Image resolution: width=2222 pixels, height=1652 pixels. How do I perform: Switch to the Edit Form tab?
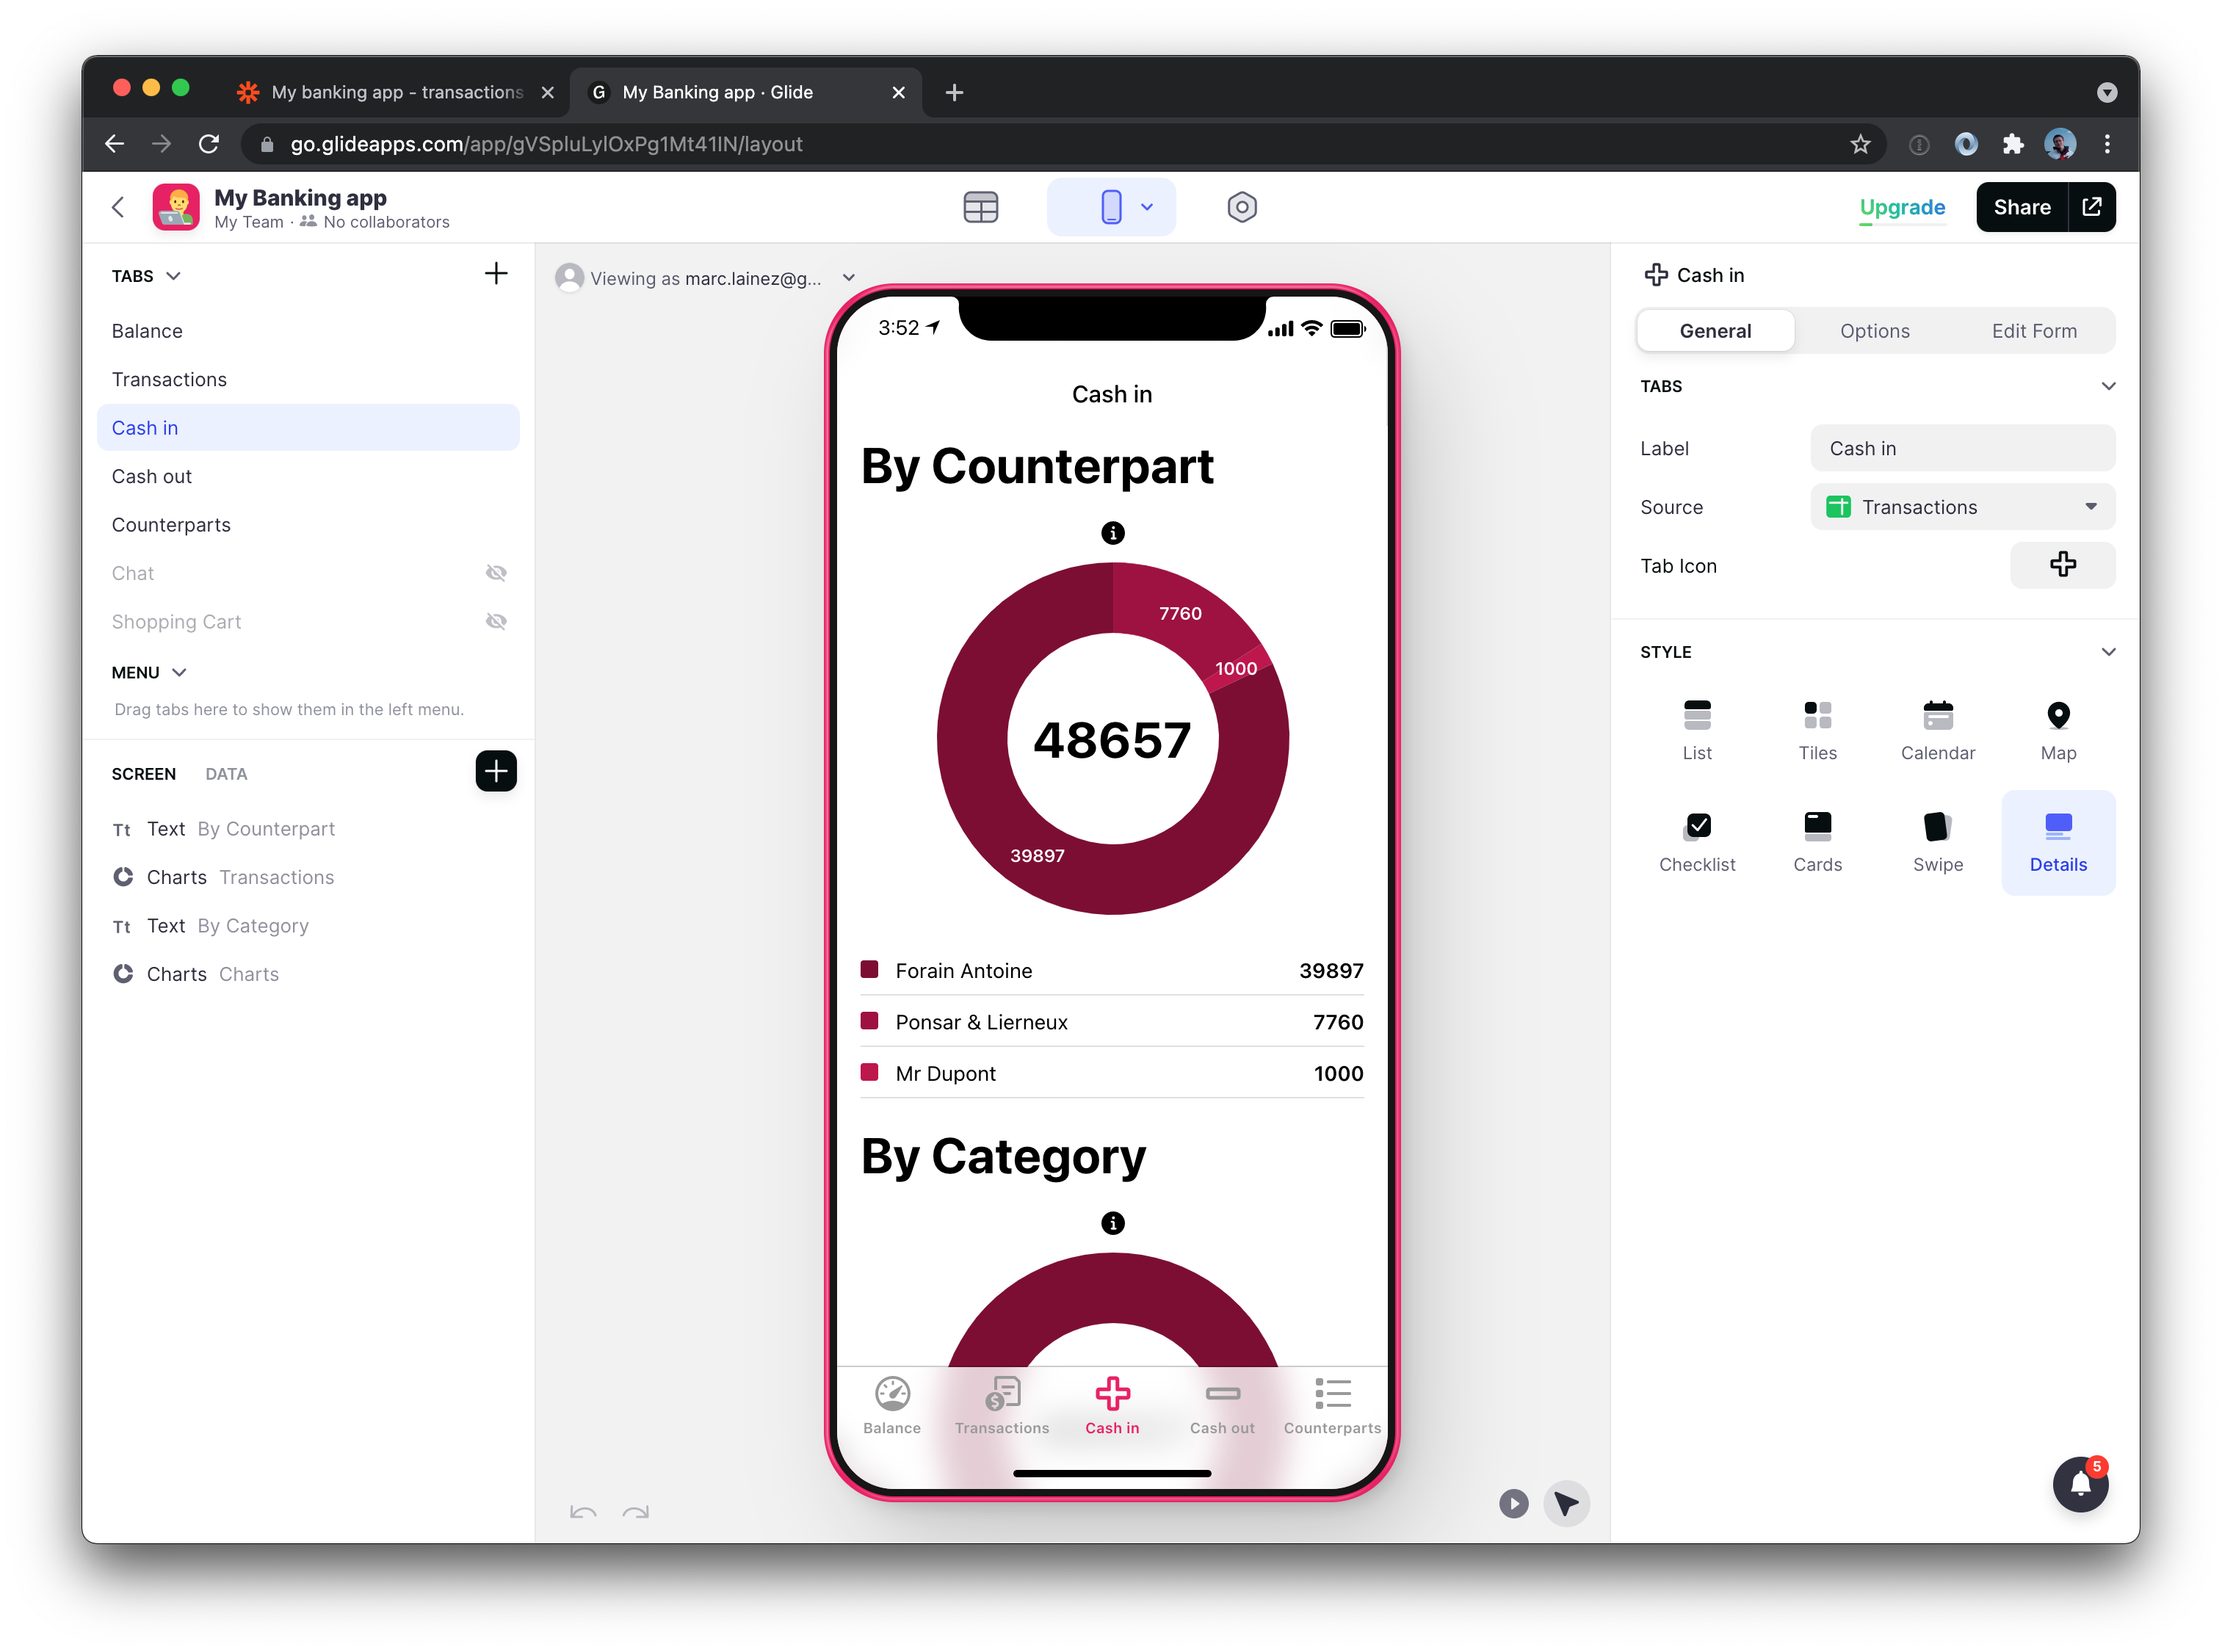click(x=2035, y=330)
